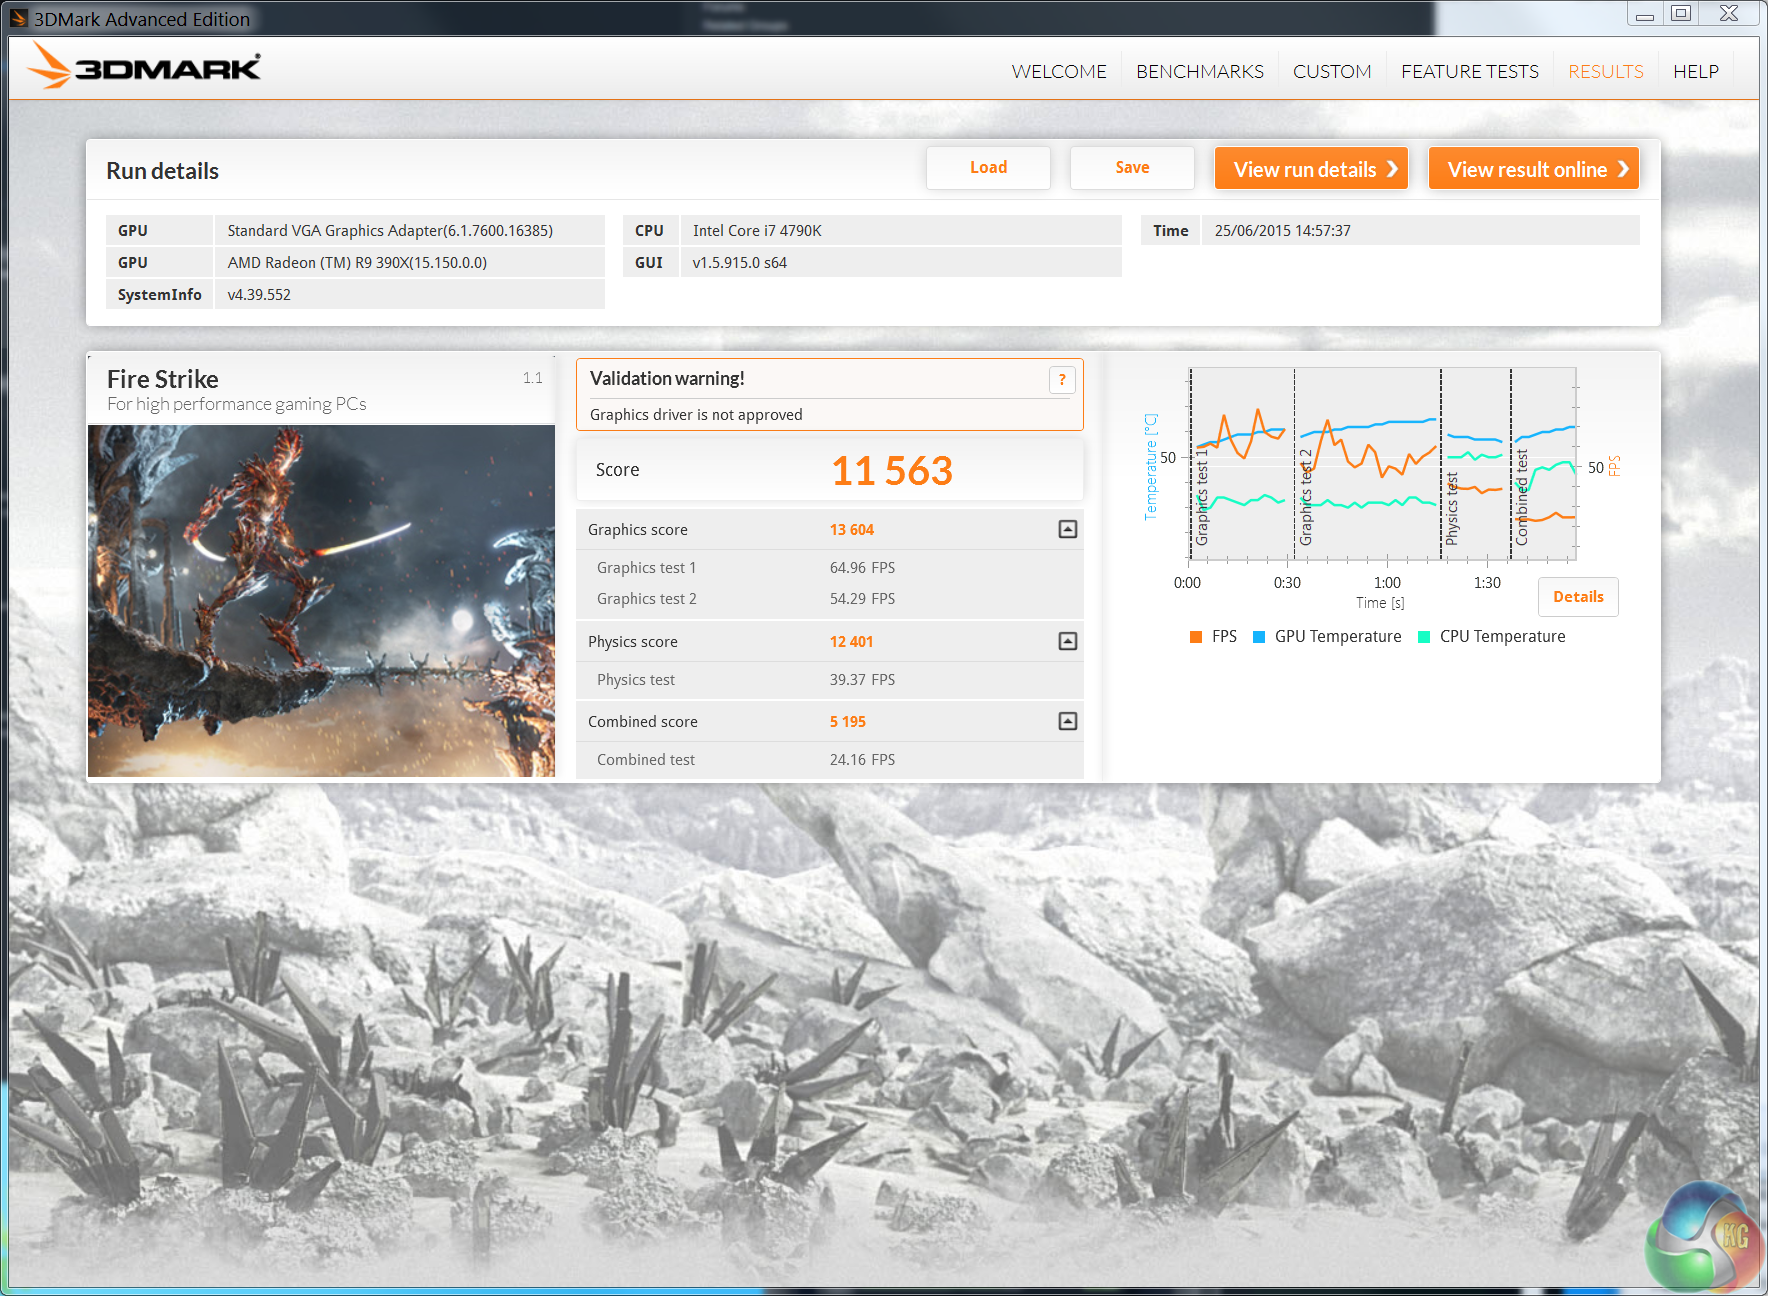Switch to the FEATURE TESTS tab
The image size is (1768, 1296).
tap(1469, 71)
